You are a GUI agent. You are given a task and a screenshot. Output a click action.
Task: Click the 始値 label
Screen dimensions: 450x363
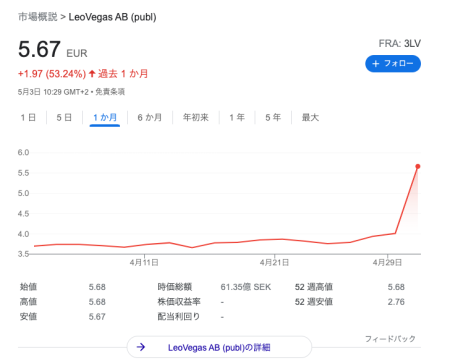(28, 287)
